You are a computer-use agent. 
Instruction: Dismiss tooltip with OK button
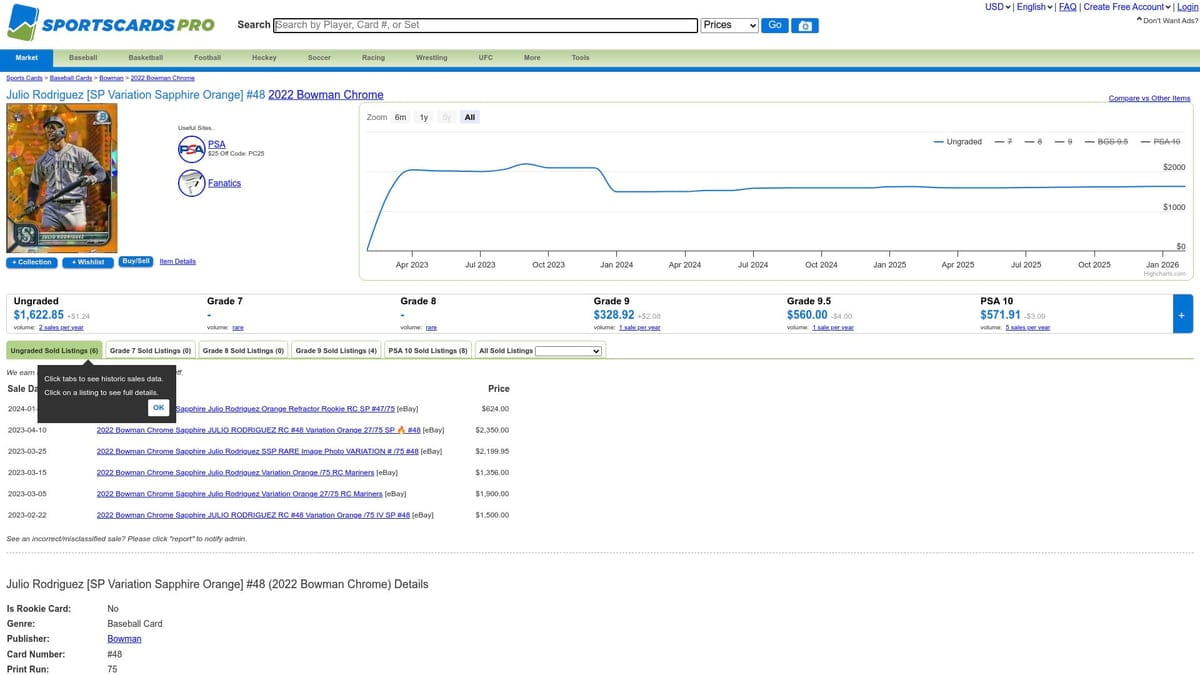[158, 407]
